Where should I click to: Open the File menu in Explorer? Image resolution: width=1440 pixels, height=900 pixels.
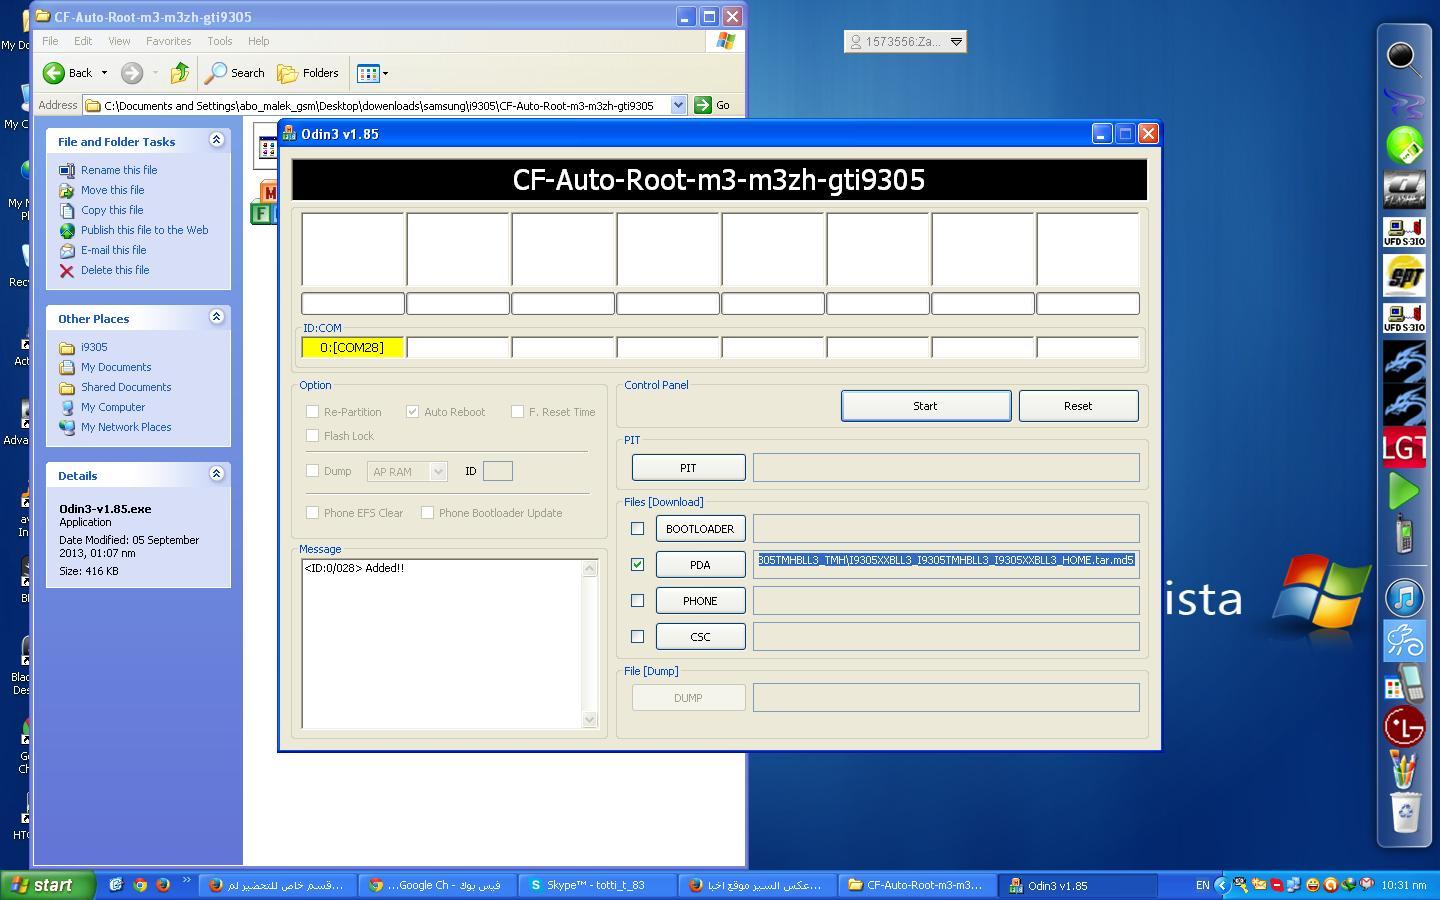pyautogui.click(x=50, y=41)
